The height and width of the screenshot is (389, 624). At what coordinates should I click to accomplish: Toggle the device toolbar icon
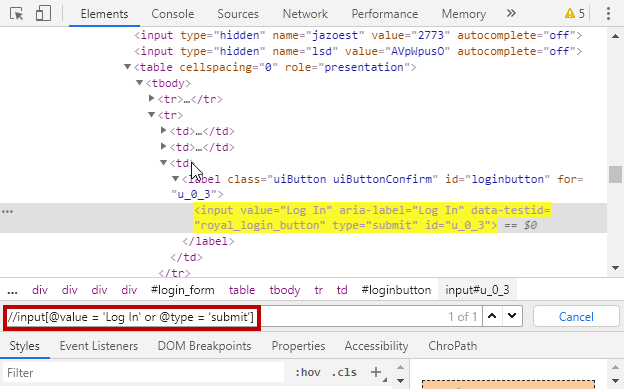tap(43, 14)
